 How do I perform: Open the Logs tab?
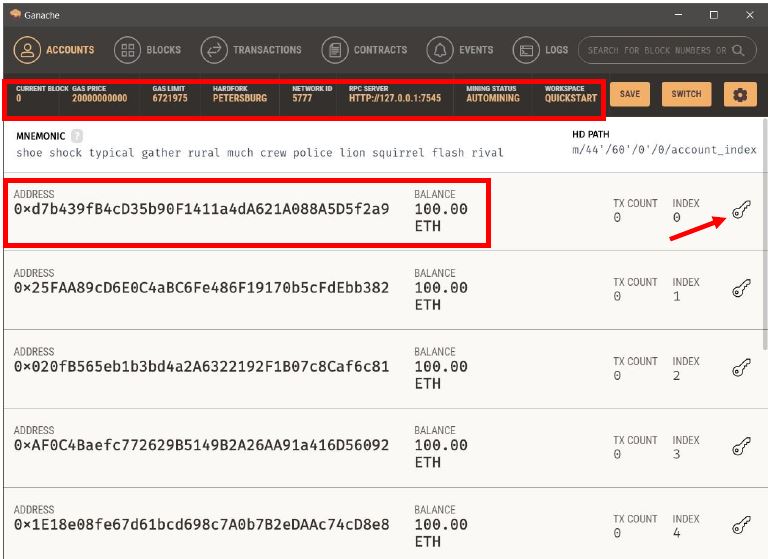click(541, 50)
